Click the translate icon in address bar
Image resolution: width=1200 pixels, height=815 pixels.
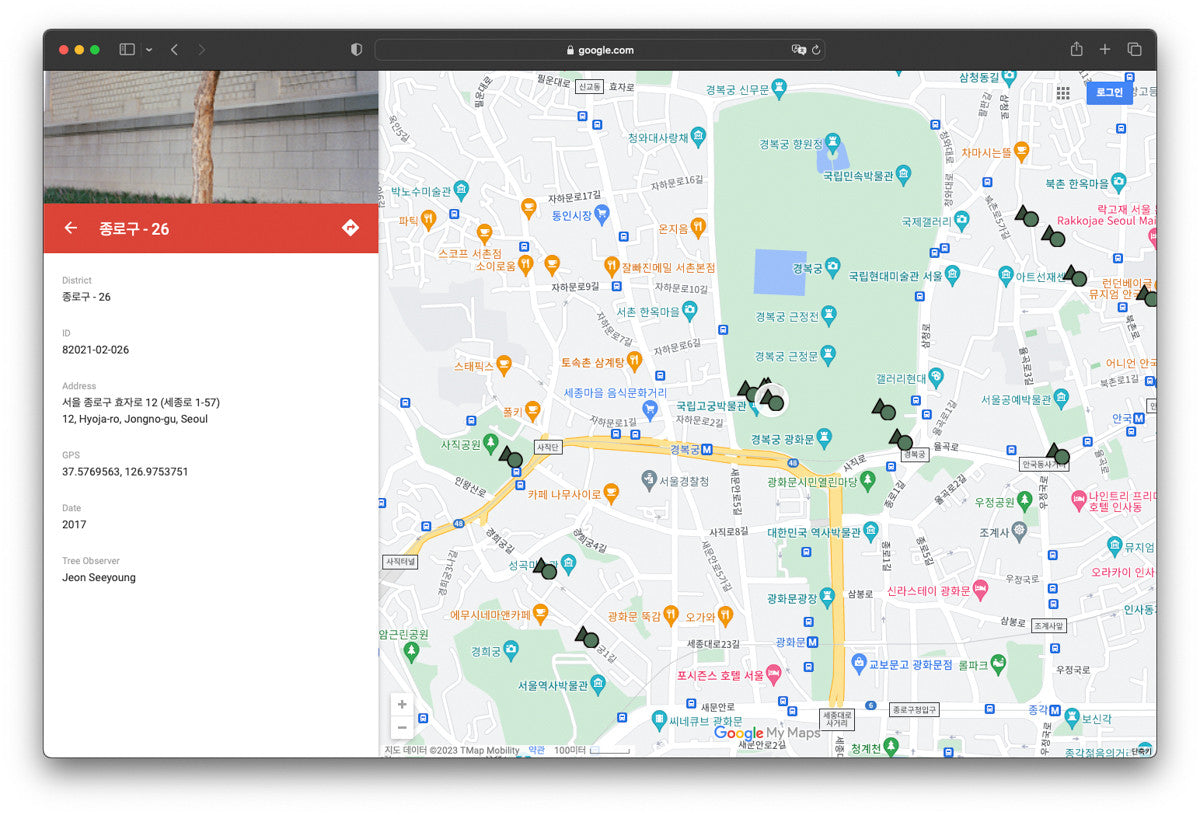pyautogui.click(x=798, y=50)
